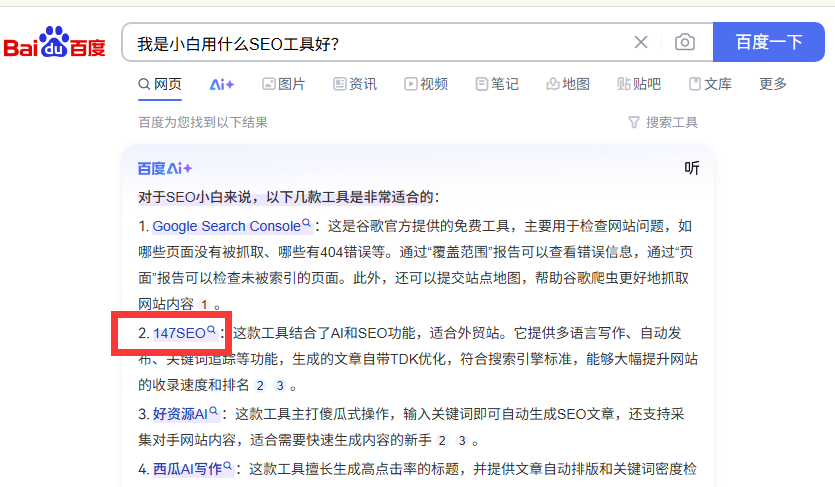The height and width of the screenshot is (487, 835).
Task: Click citation 2 after 收录速度和排名
Action: [260, 386]
